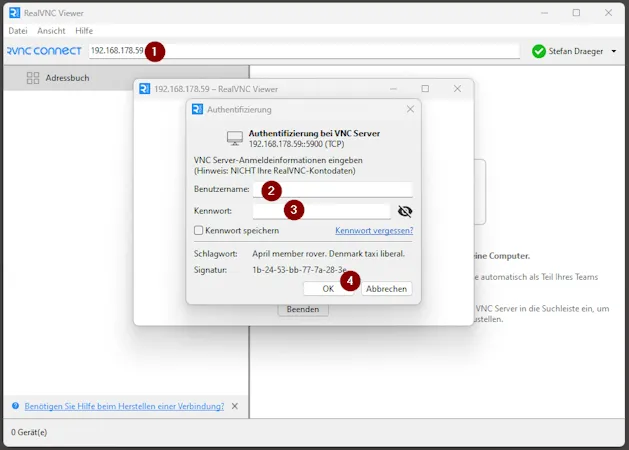This screenshot has width=629, height=450.
Task: Toggle password visibility eye icon
Action: [405, 211]
